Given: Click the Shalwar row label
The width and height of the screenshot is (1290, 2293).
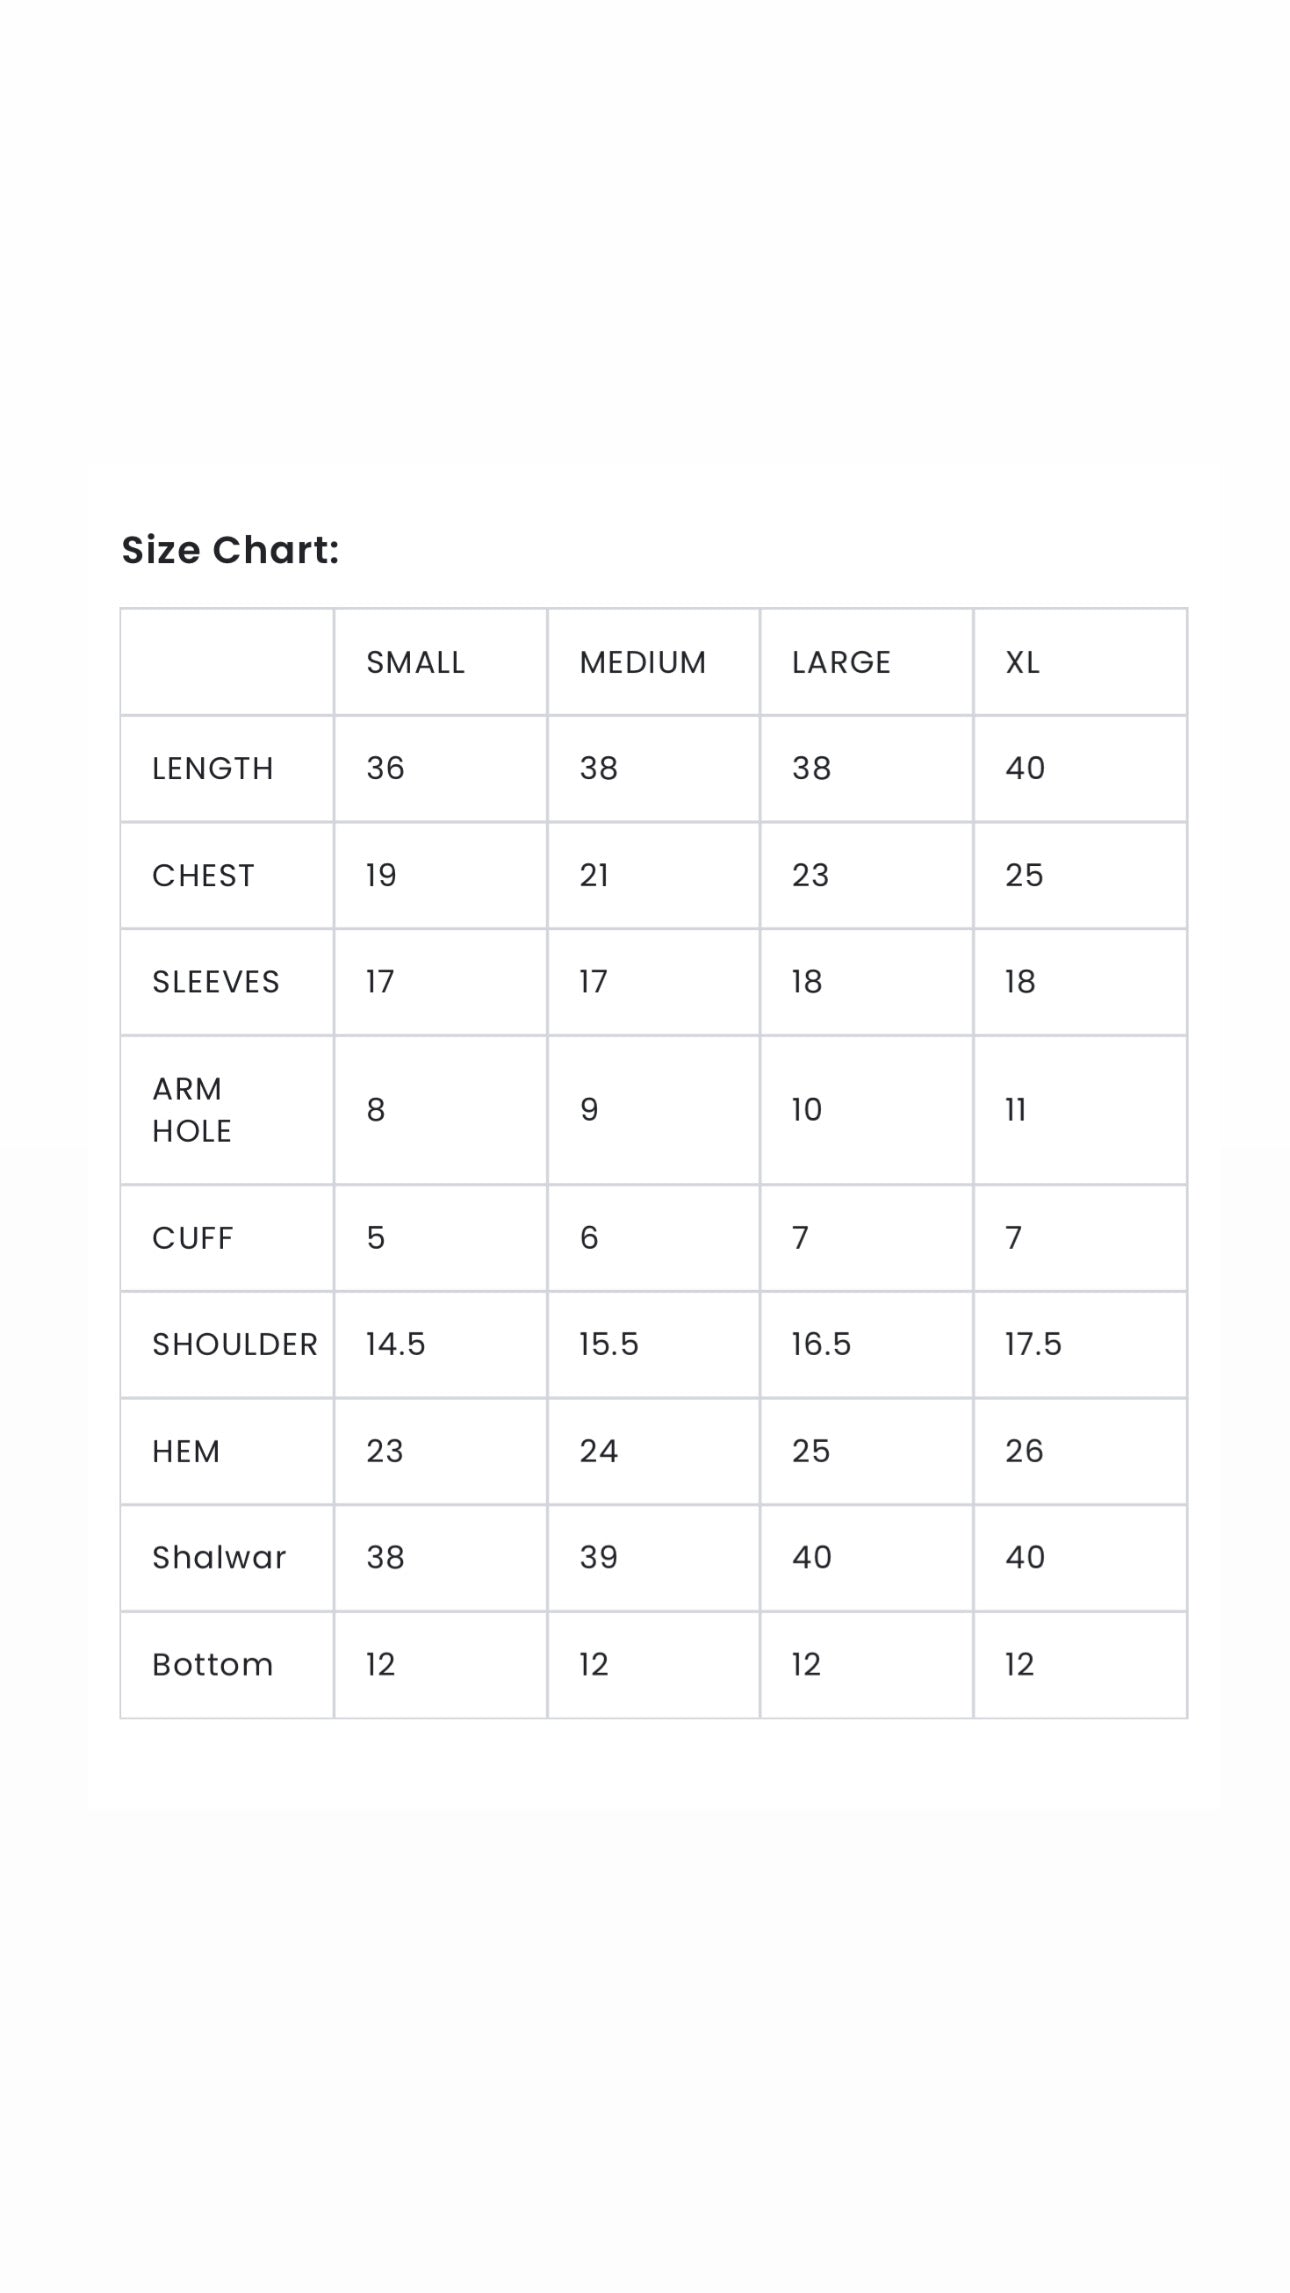Looking at the screenshot, I should 219,1557.
